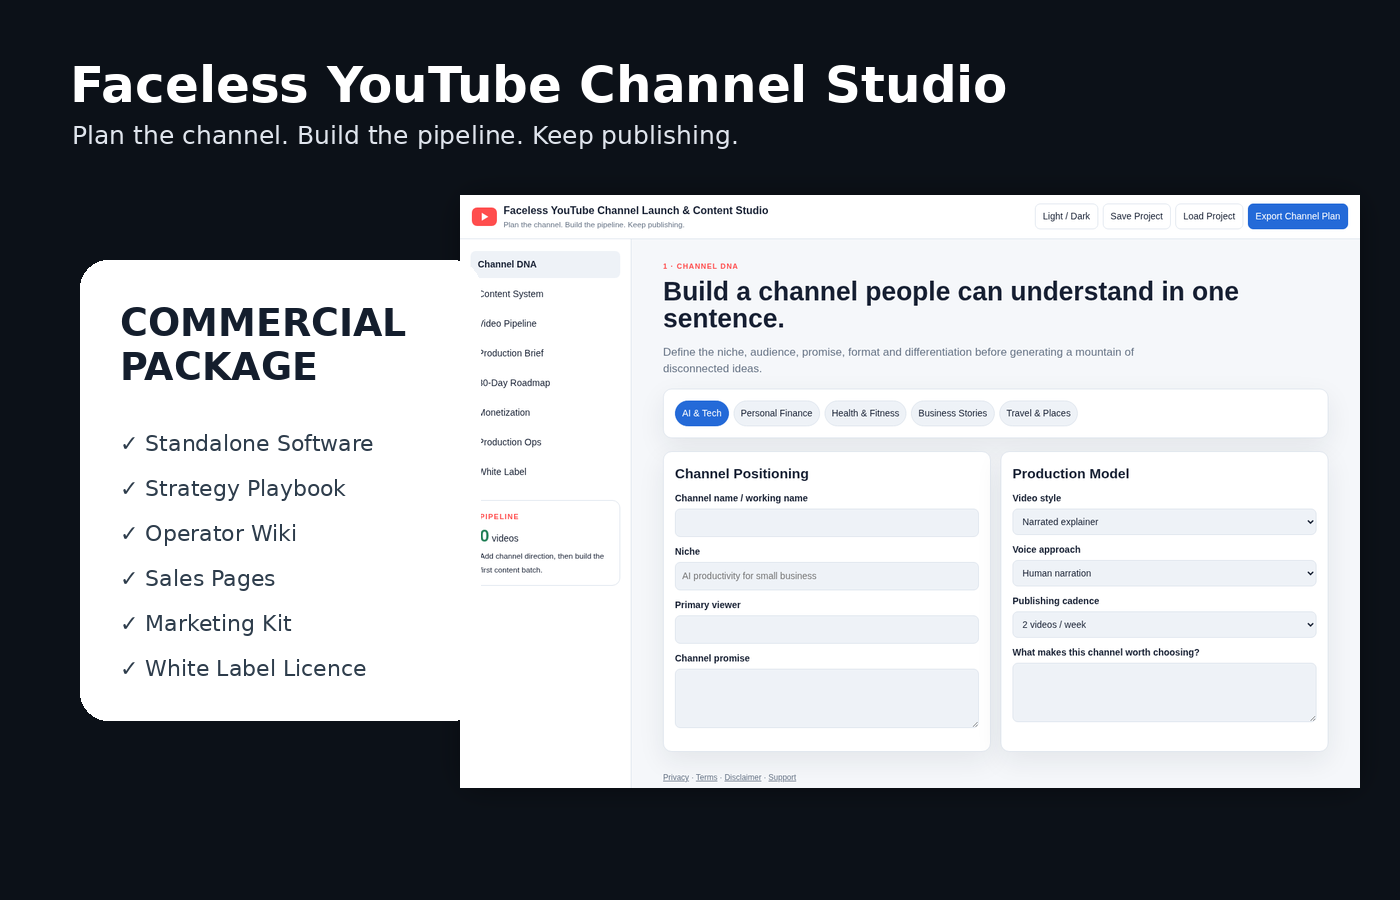Image resolution: width=1400 pixels, height=900 pixels.
Task: Select the Business Stories niche chip
Action: [952, 413]
